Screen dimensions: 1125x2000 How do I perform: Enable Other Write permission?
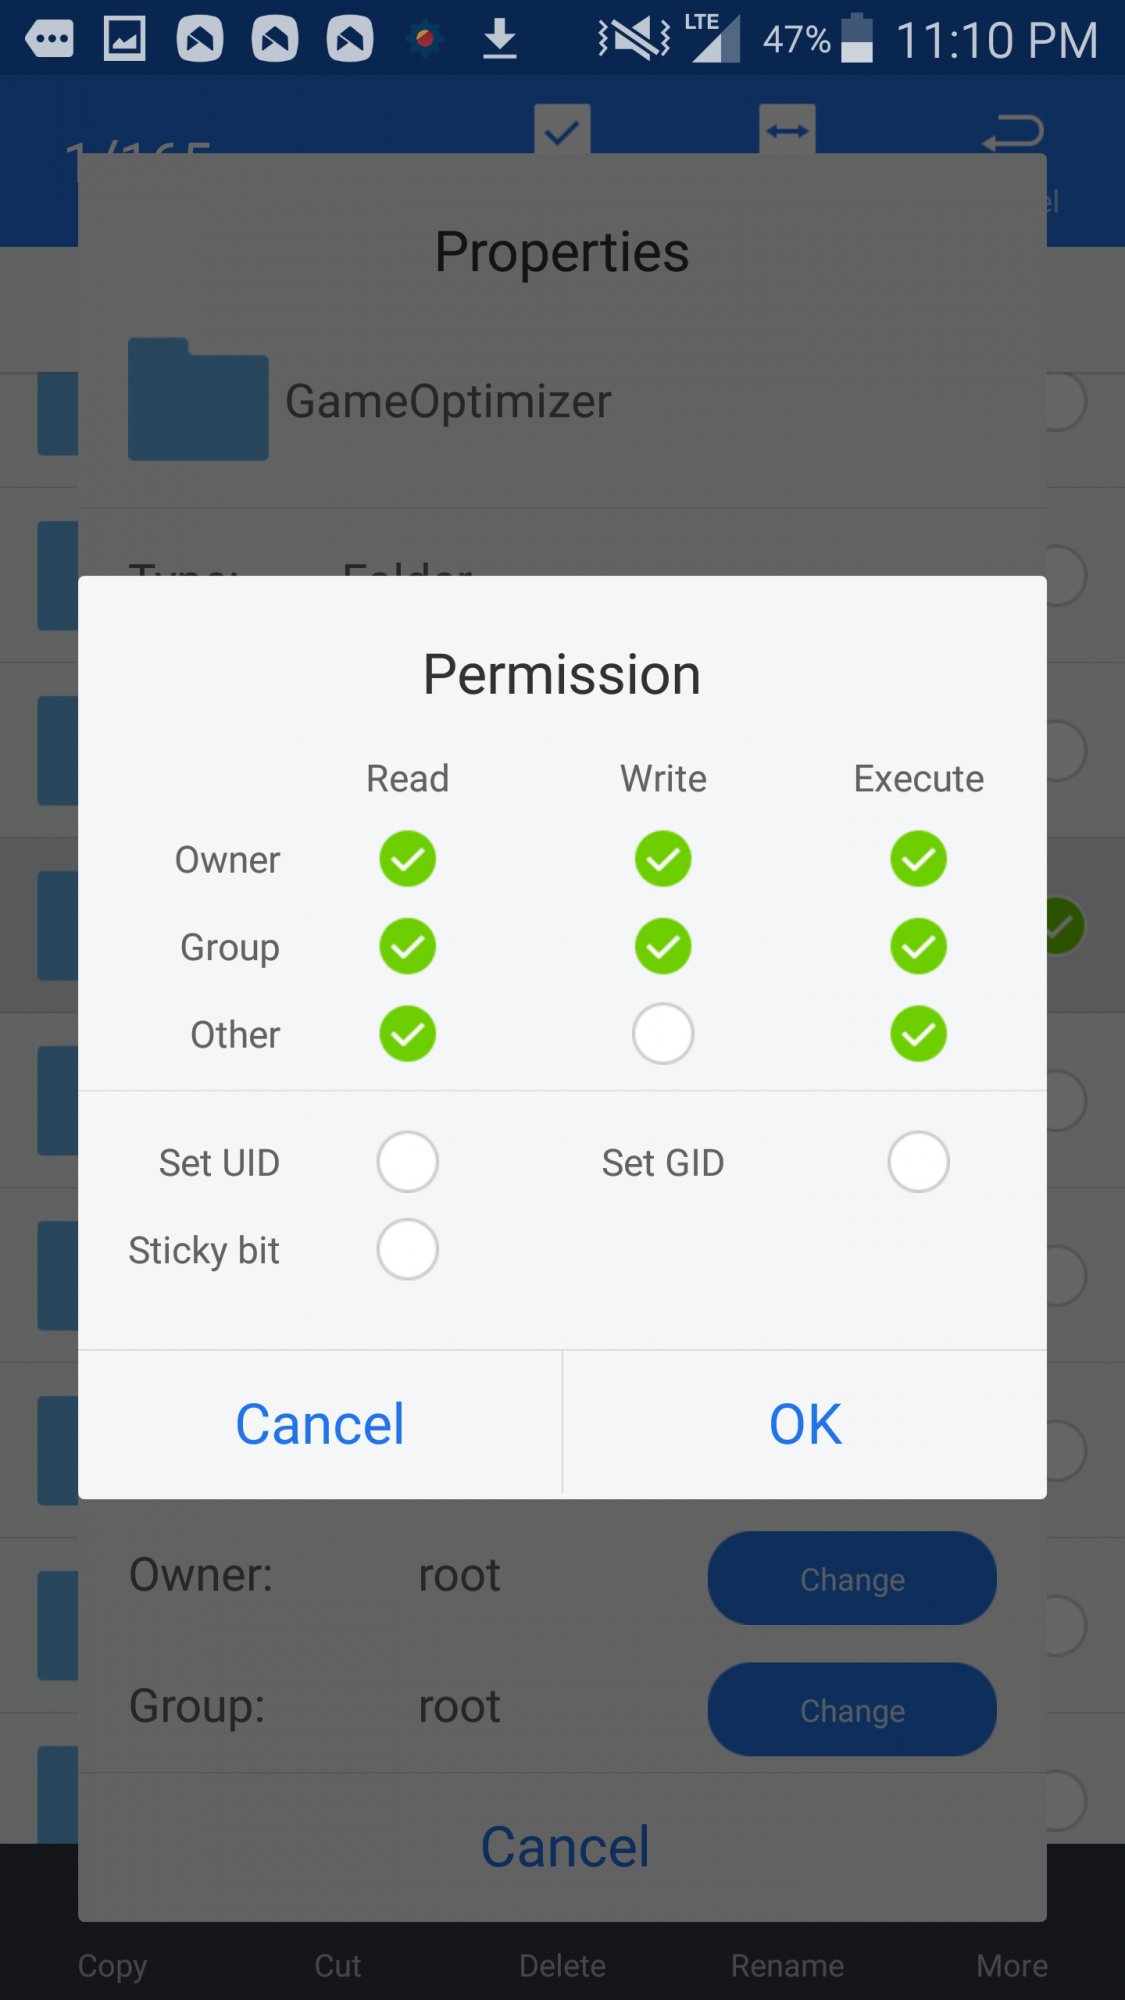663,1034
